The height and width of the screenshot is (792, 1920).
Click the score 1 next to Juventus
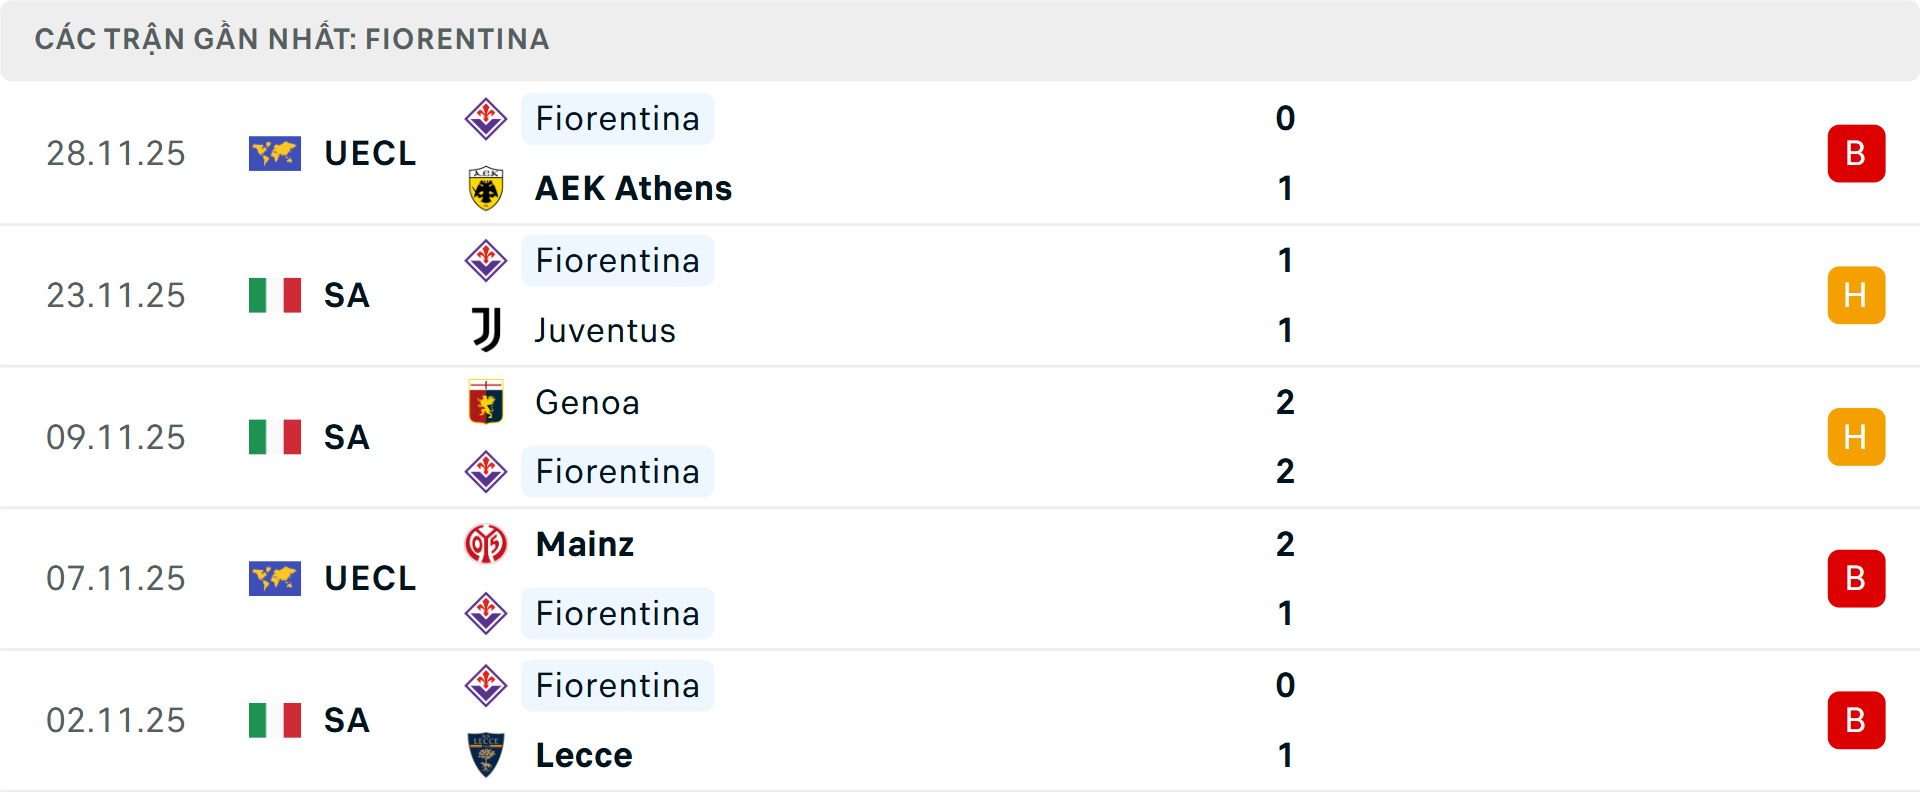1286,330
